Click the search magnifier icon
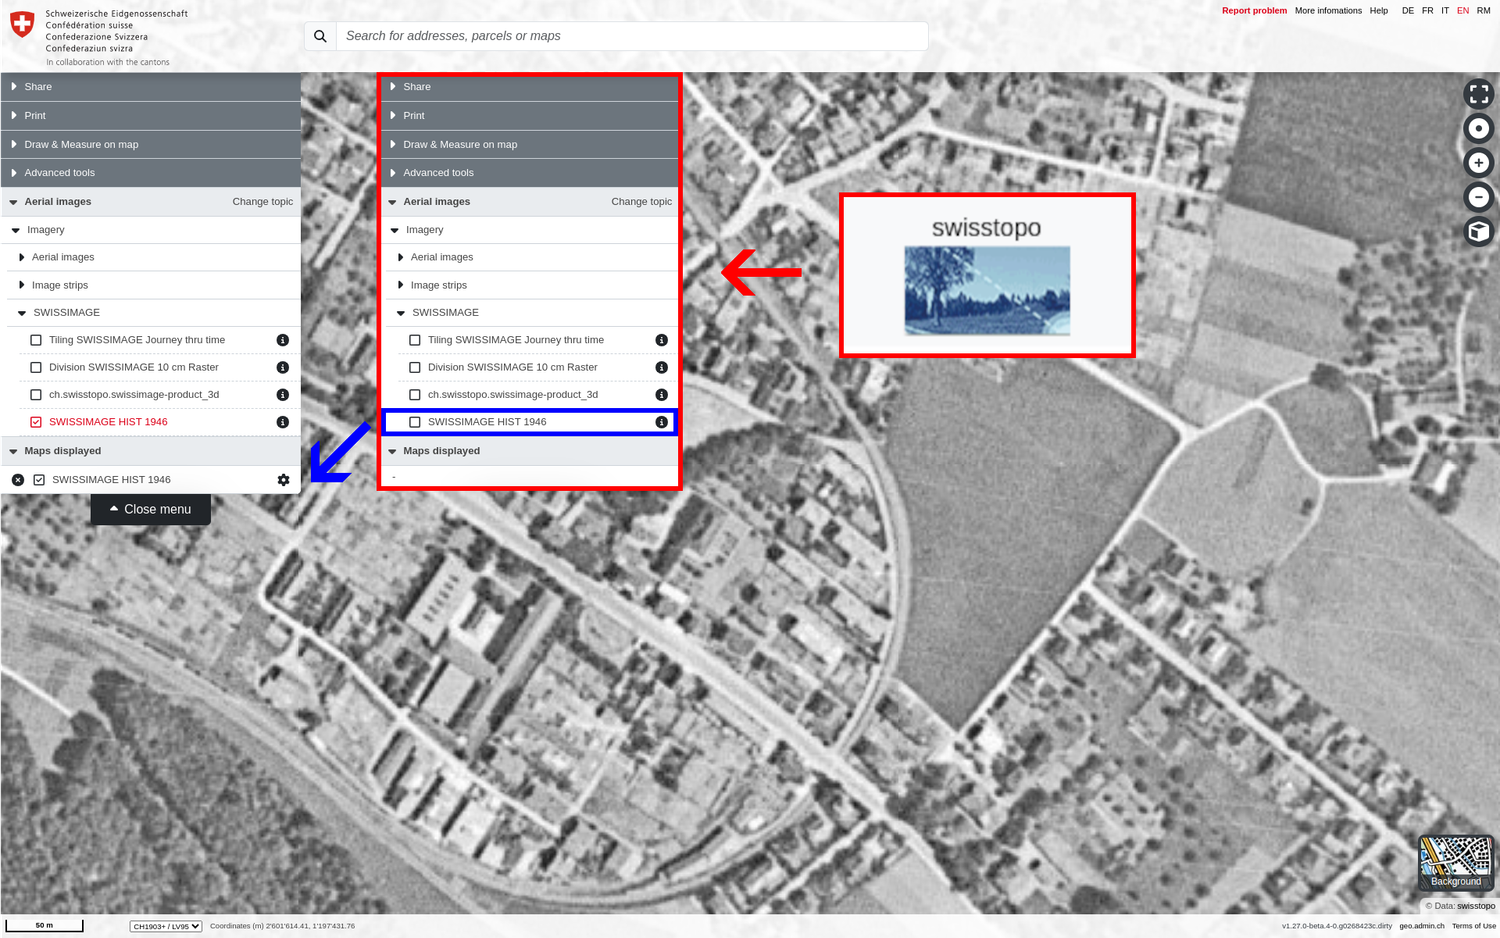The image size is (1500, 938). 319,35
